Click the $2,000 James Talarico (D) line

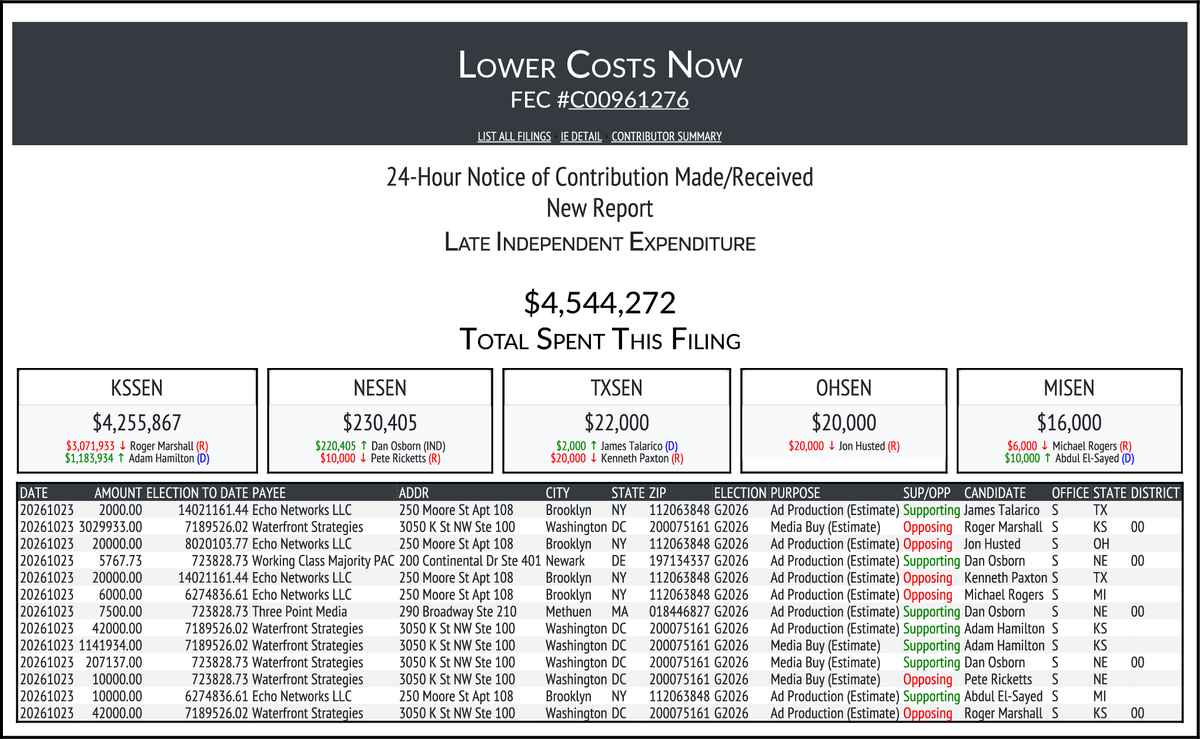click(616, 446)
